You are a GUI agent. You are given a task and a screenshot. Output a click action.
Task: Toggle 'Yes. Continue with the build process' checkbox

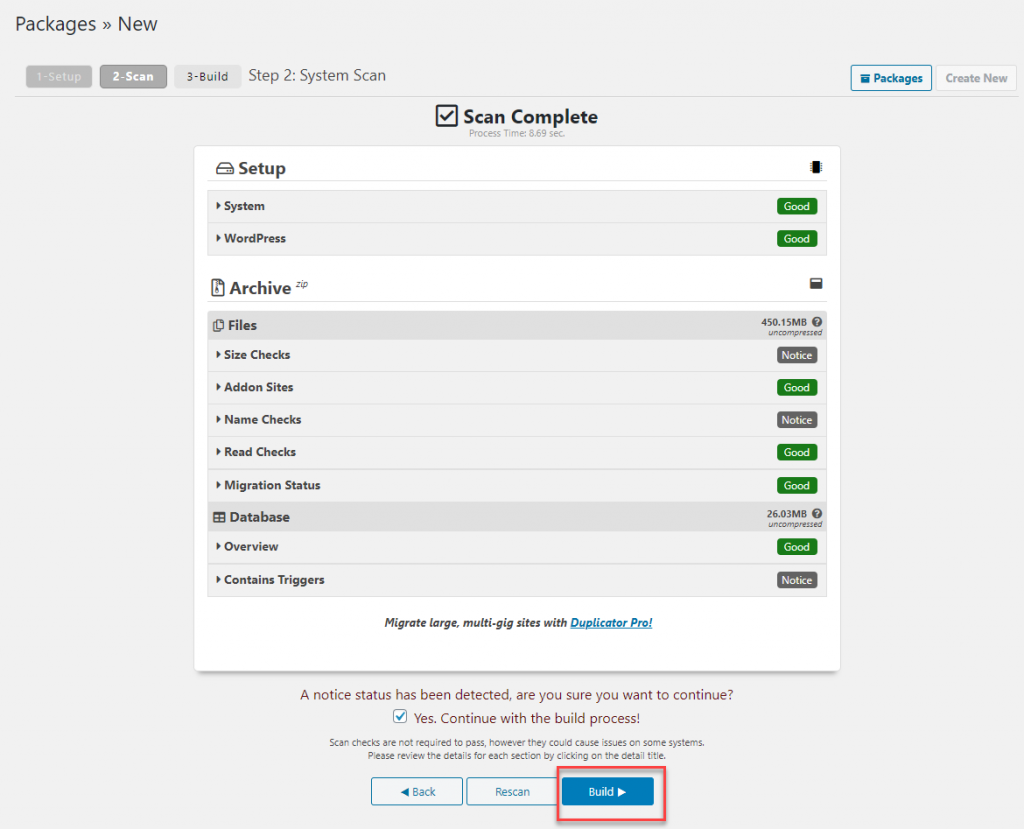point(400,717)
